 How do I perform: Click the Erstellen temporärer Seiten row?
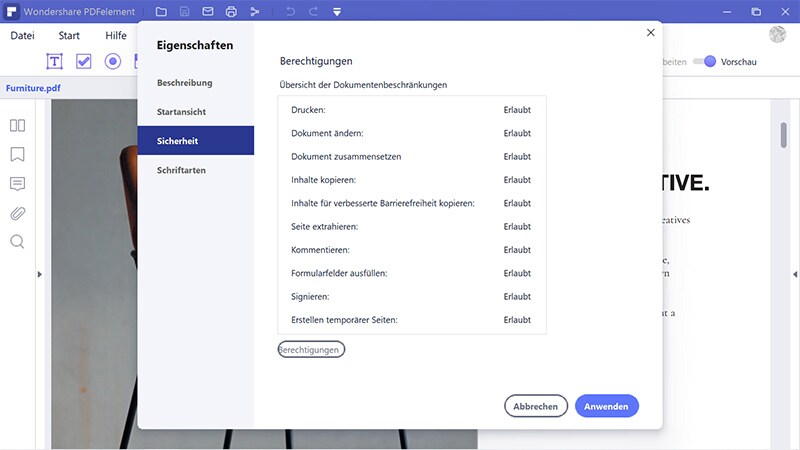(411, 320)
